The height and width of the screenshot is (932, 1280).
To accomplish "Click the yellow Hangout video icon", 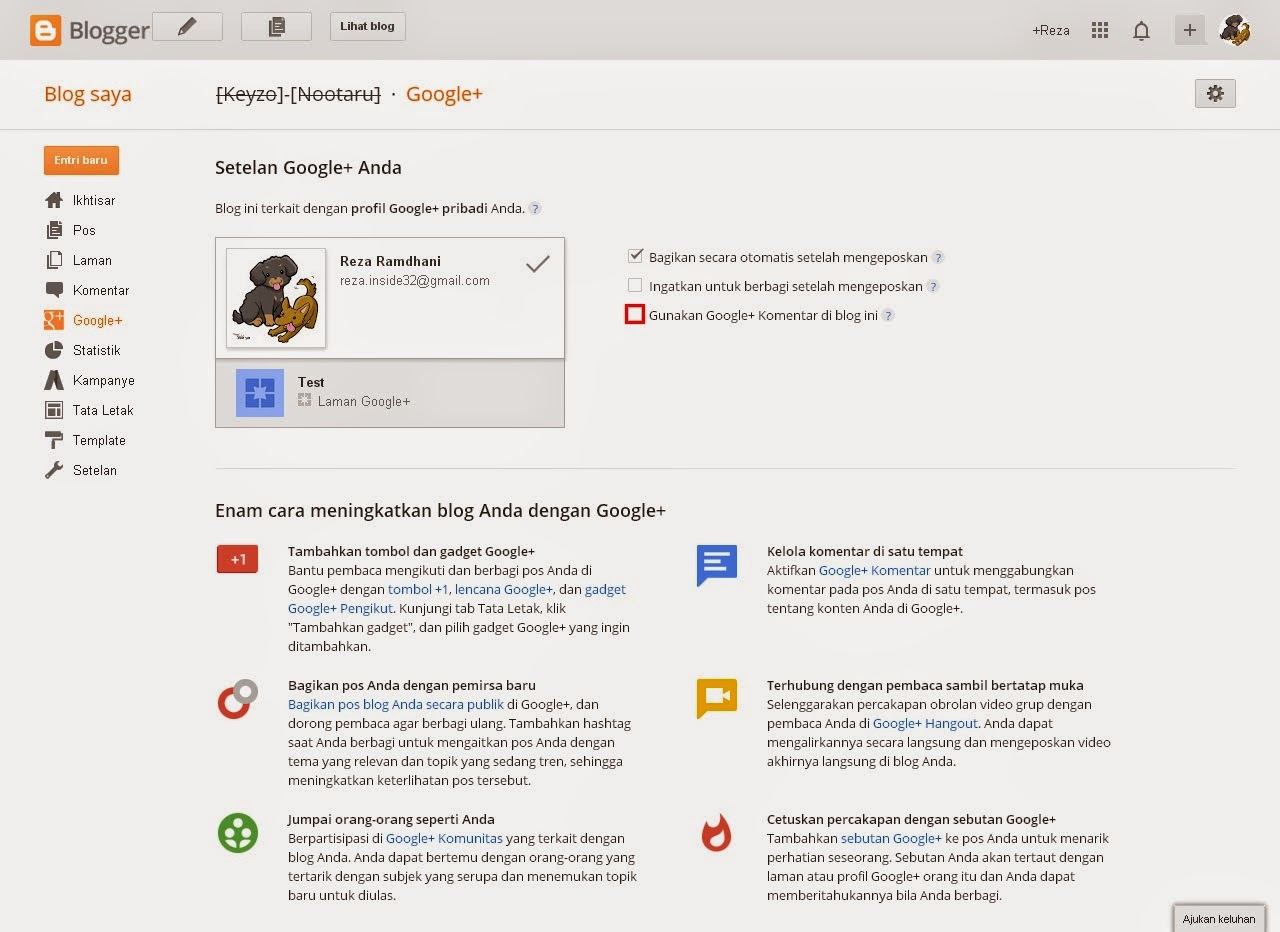I will coord(717,698).
